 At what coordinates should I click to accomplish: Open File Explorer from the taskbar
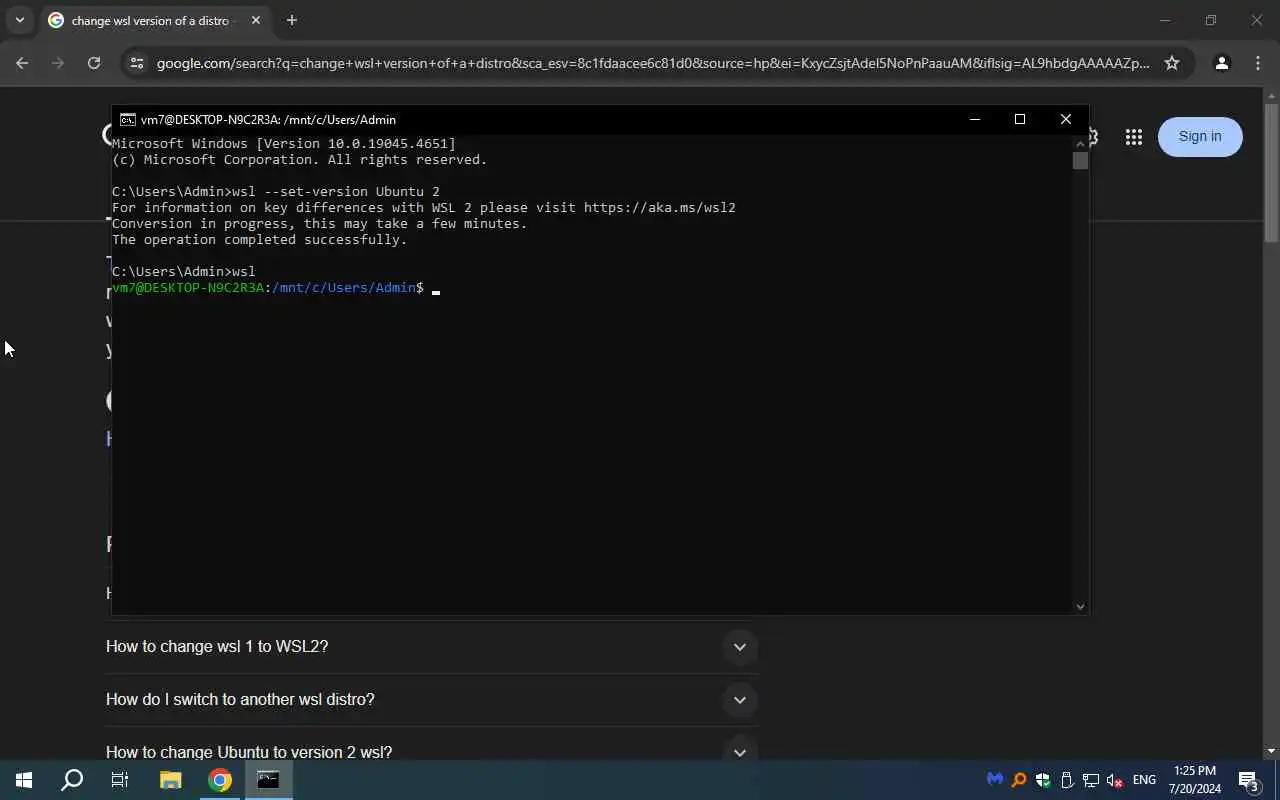(171, 780)
